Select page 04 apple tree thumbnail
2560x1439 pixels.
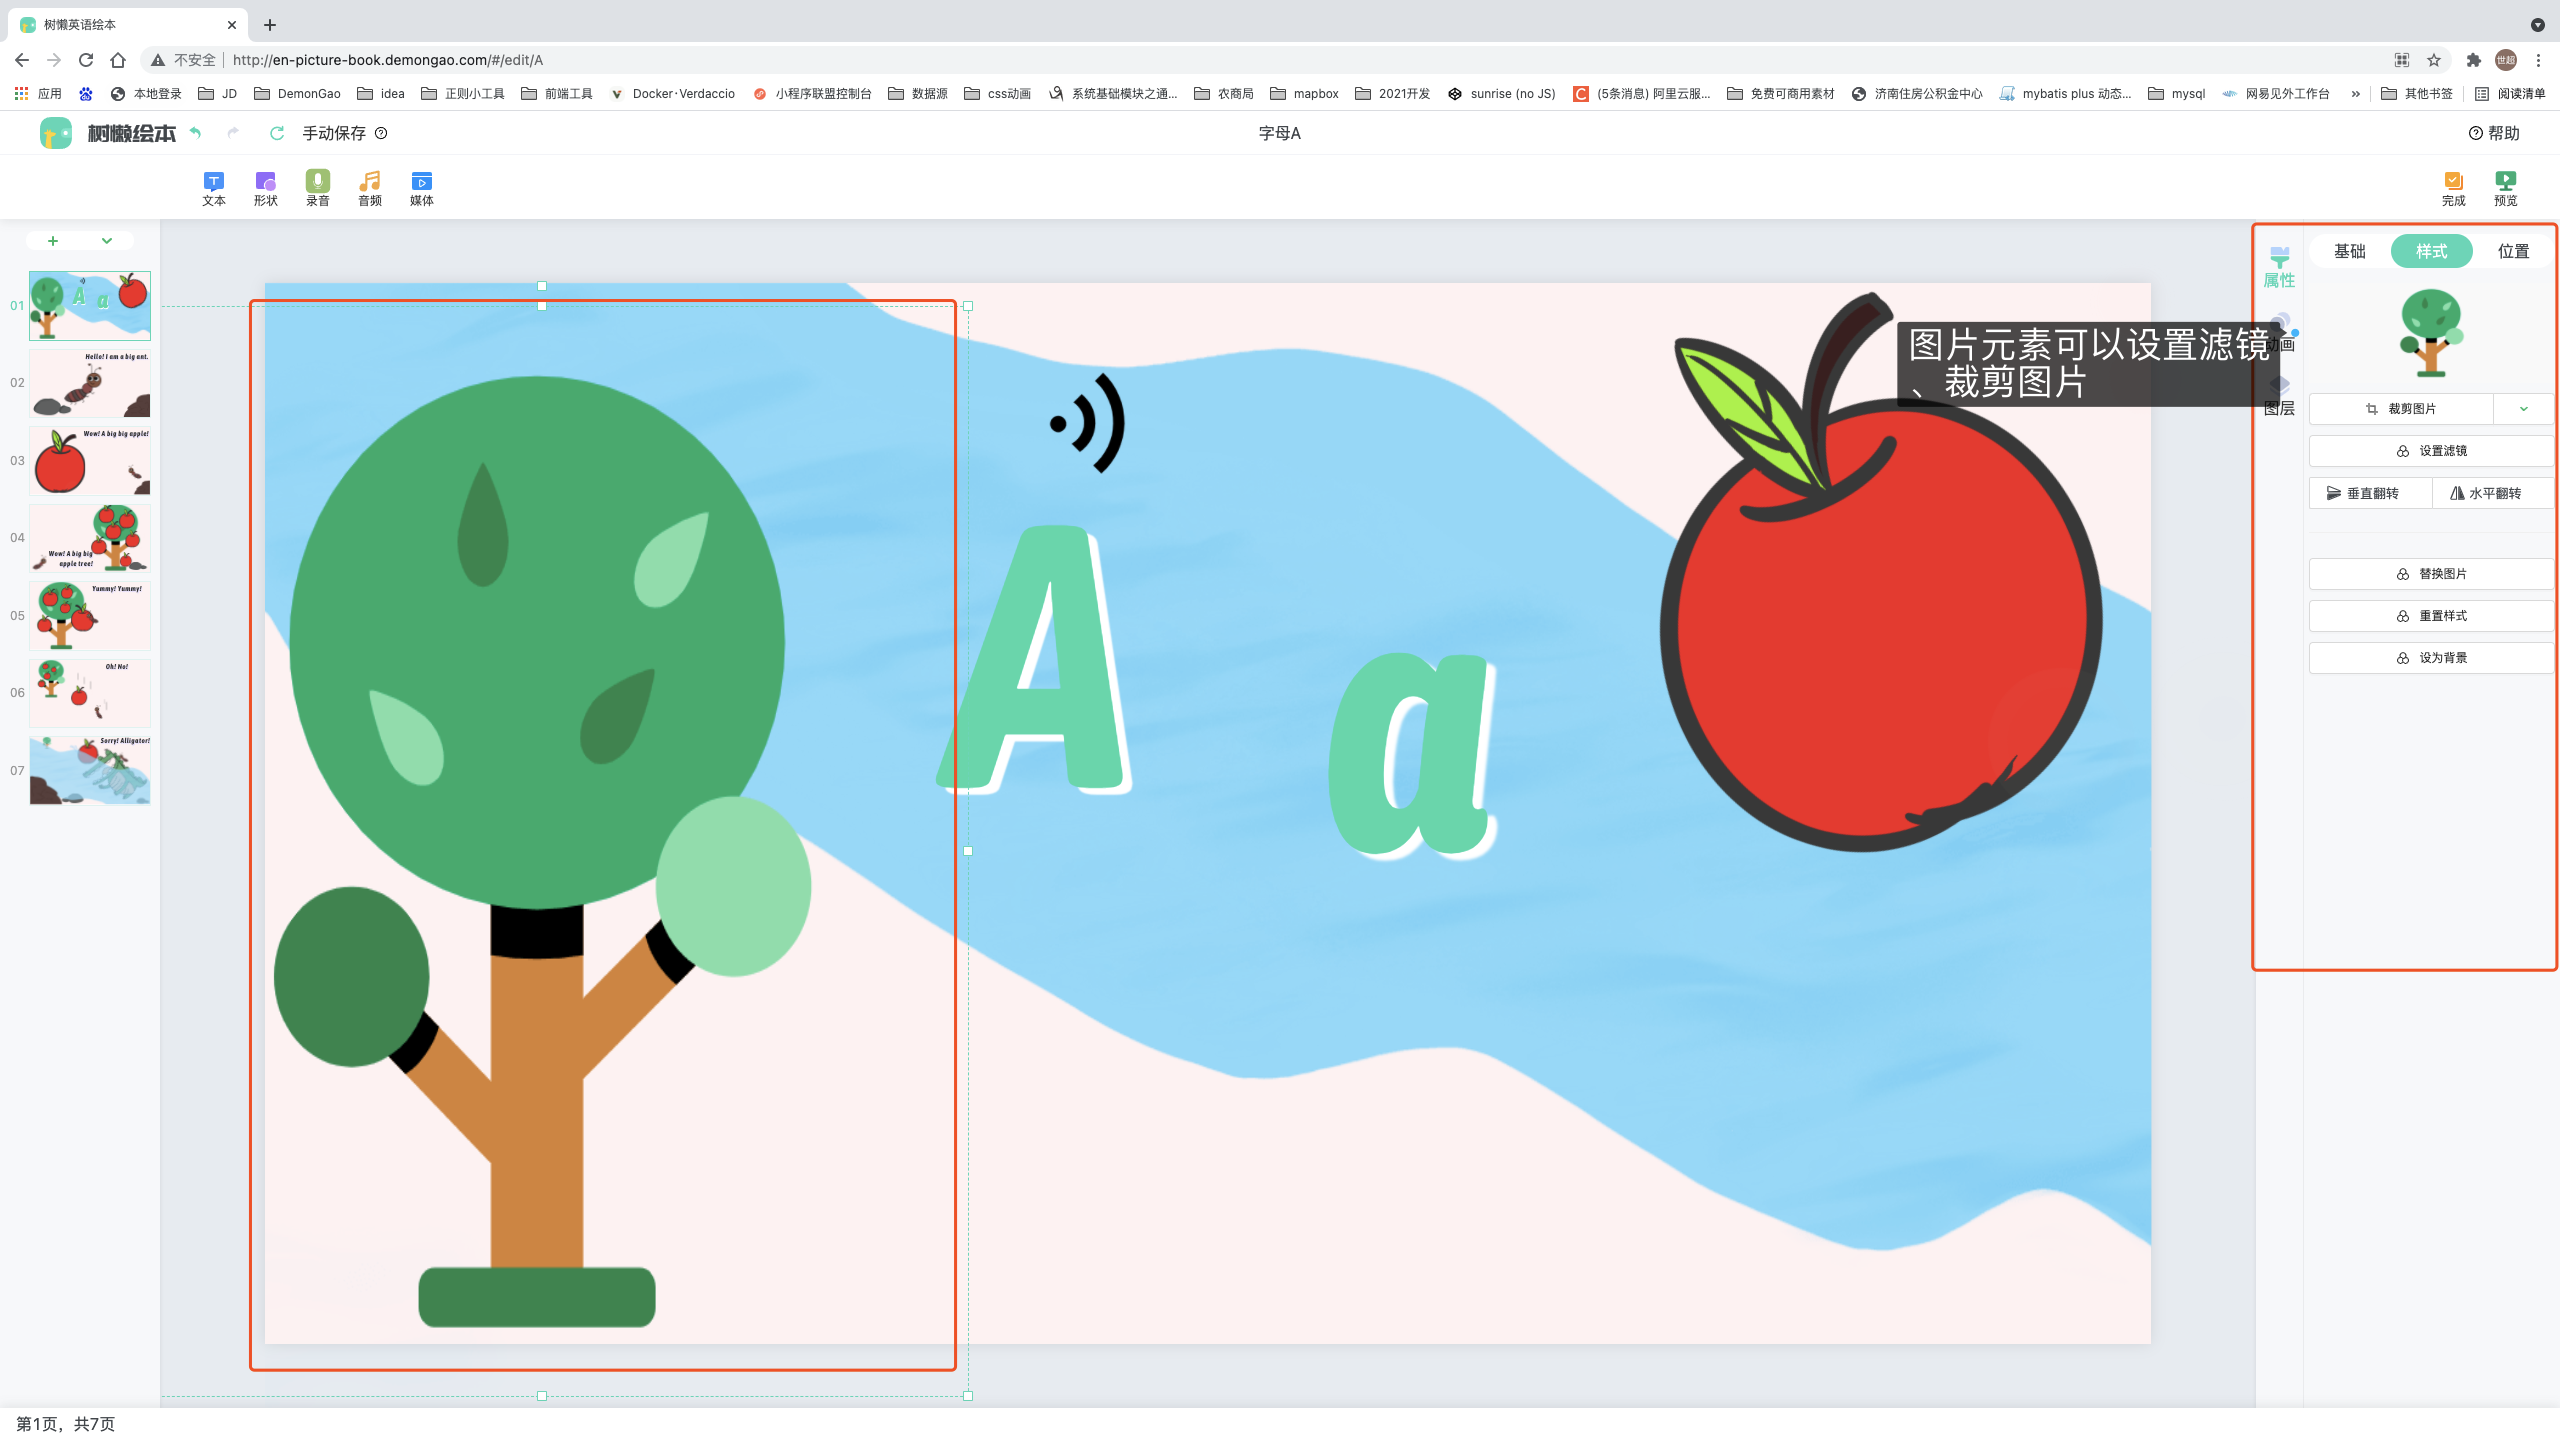90,538
